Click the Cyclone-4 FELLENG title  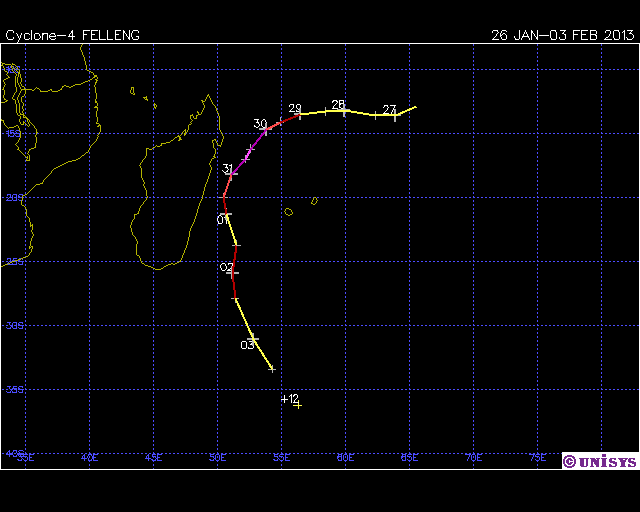click(x=73, y=35)
